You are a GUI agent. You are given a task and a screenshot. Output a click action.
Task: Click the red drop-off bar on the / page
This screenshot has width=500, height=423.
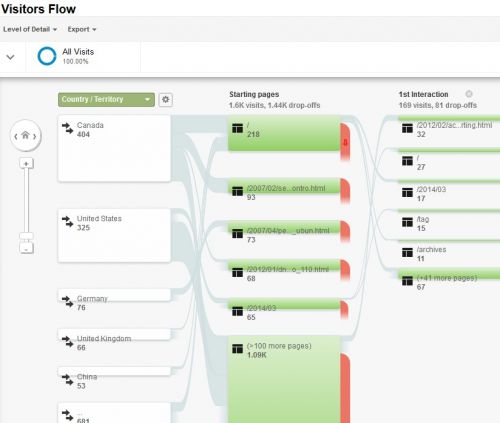[345, 142]
